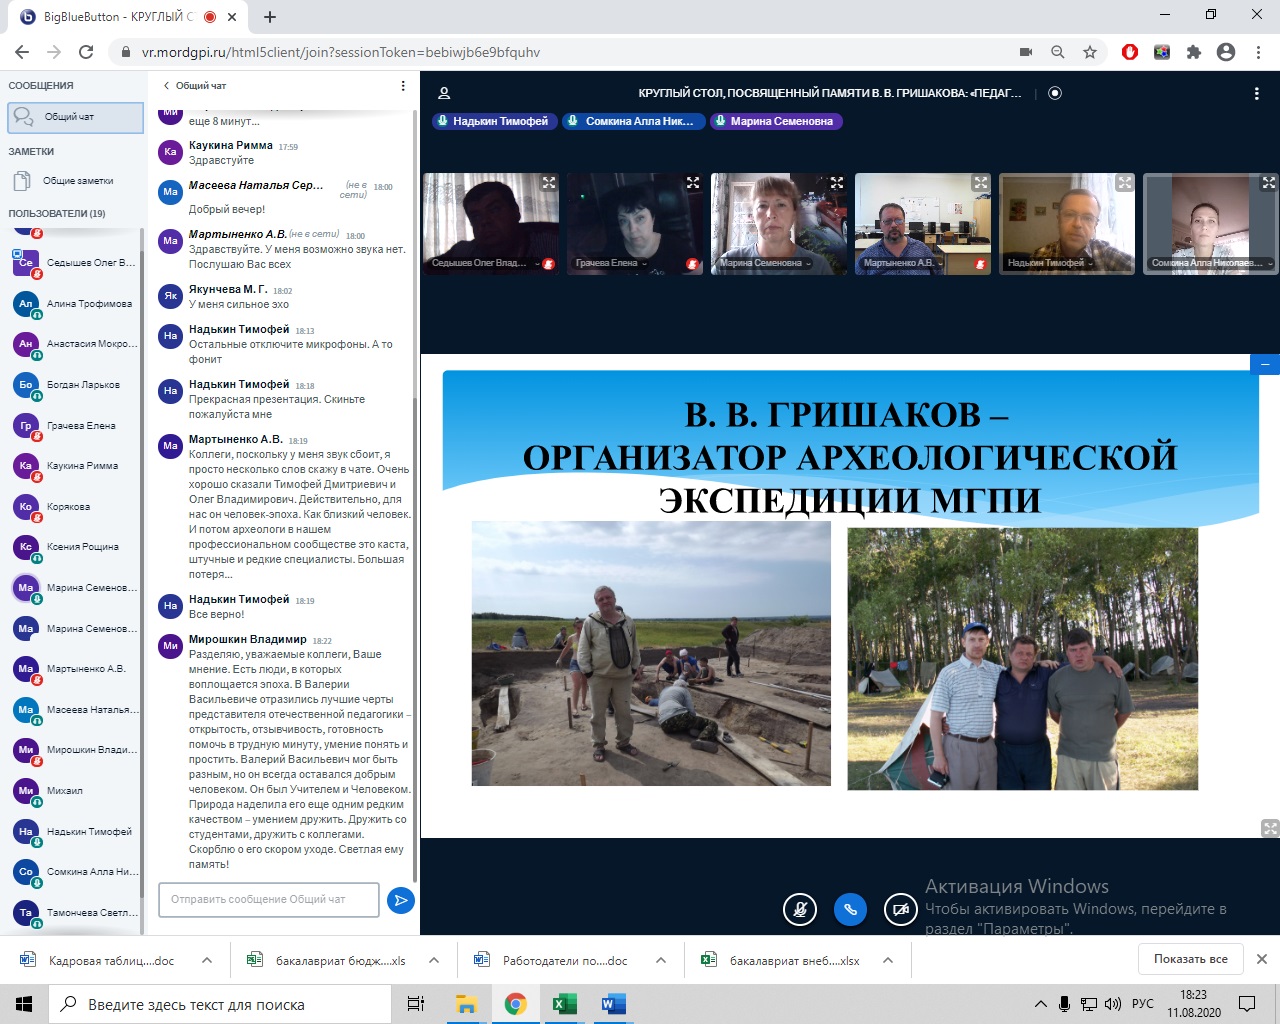Fullscreen Мартыненко А.В. webcam video
The image size is (1280, 1024).
point(980,183)
